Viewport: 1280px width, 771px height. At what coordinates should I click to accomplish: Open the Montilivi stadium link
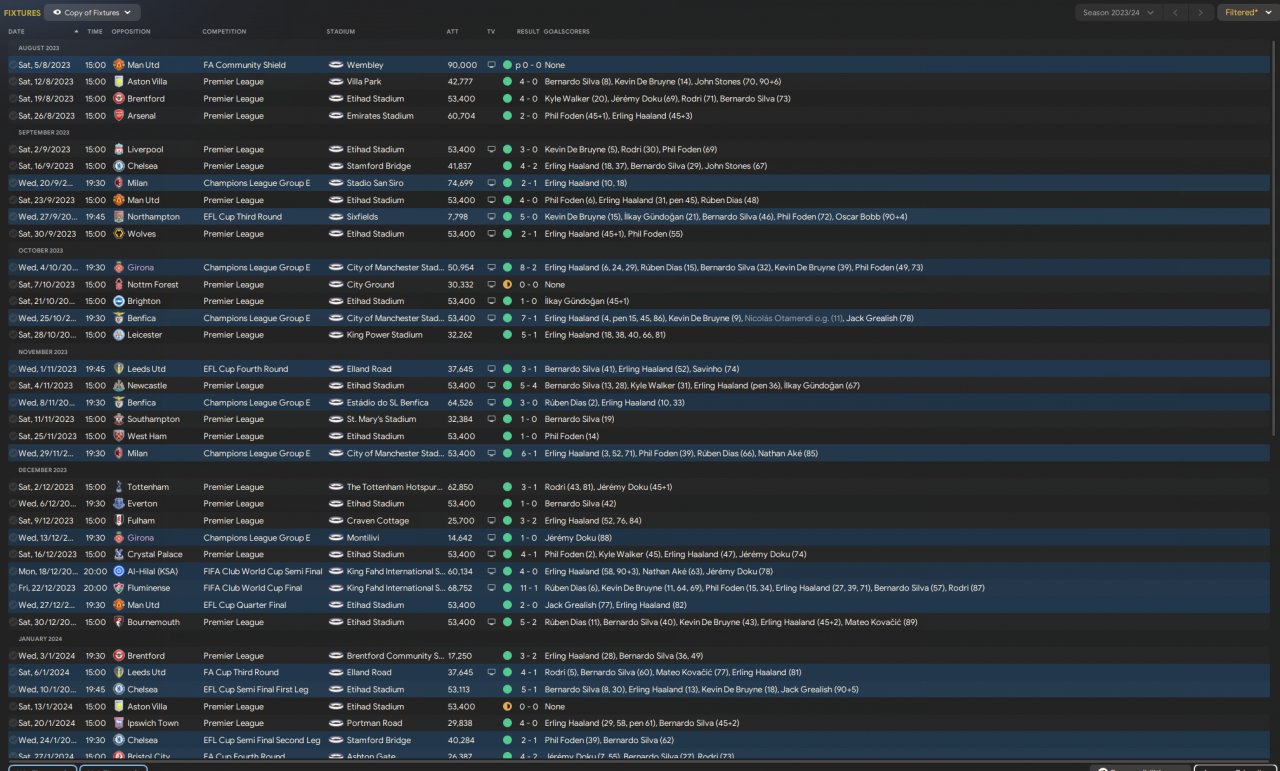(x=362, y=538)
